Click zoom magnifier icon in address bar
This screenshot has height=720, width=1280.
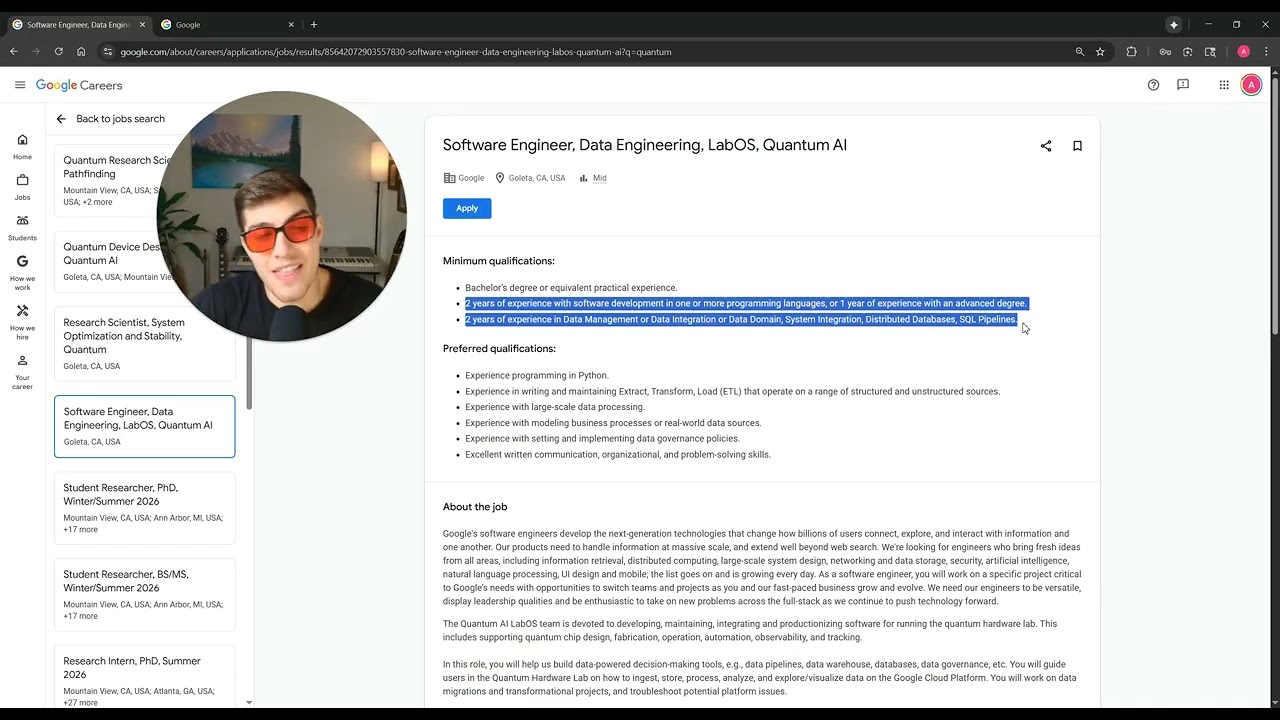click(x=1079, y=52)
